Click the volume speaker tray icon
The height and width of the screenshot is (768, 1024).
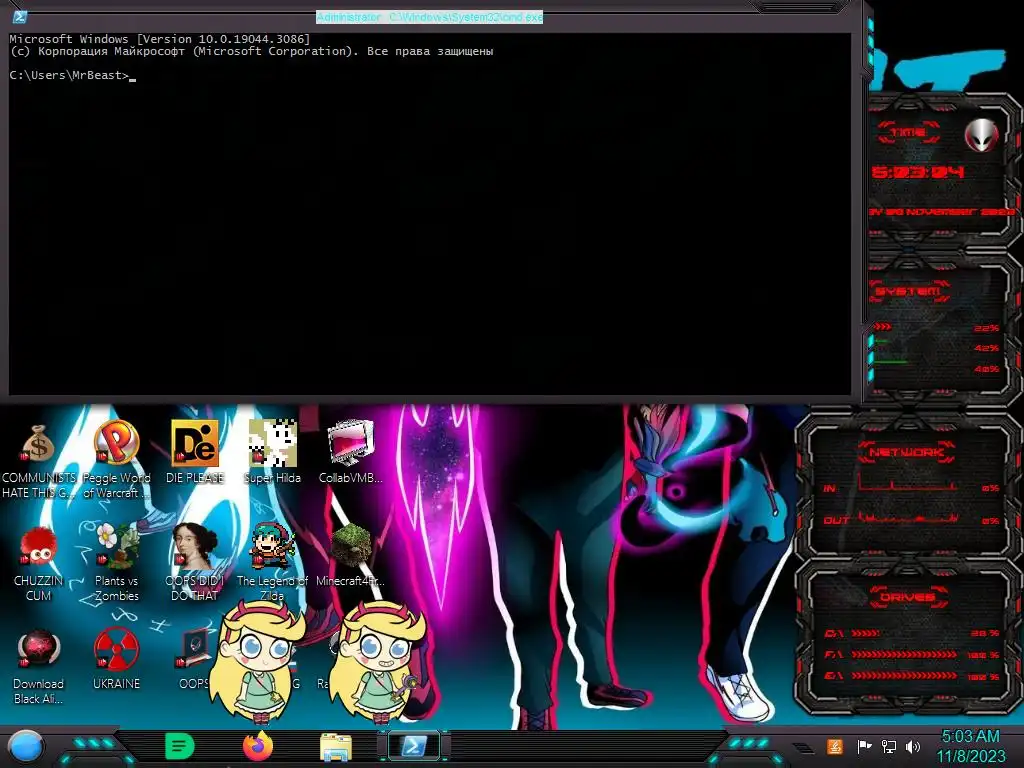tap(913, 746)
